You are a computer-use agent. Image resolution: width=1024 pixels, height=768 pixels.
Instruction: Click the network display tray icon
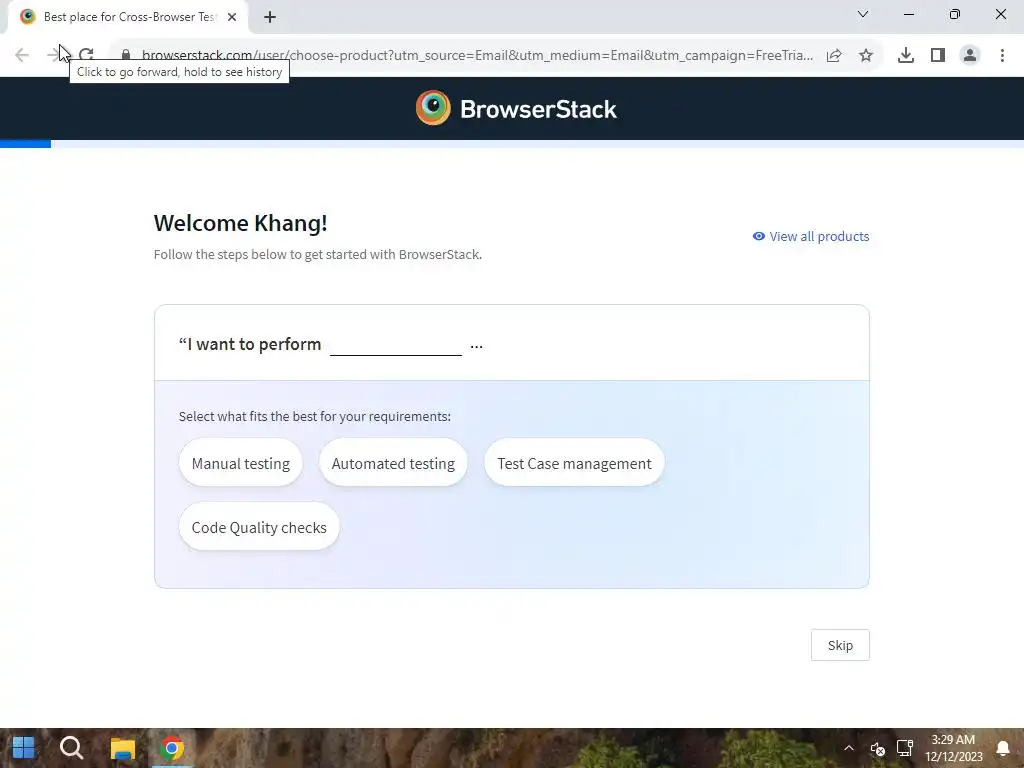click(x=905, y=748)
